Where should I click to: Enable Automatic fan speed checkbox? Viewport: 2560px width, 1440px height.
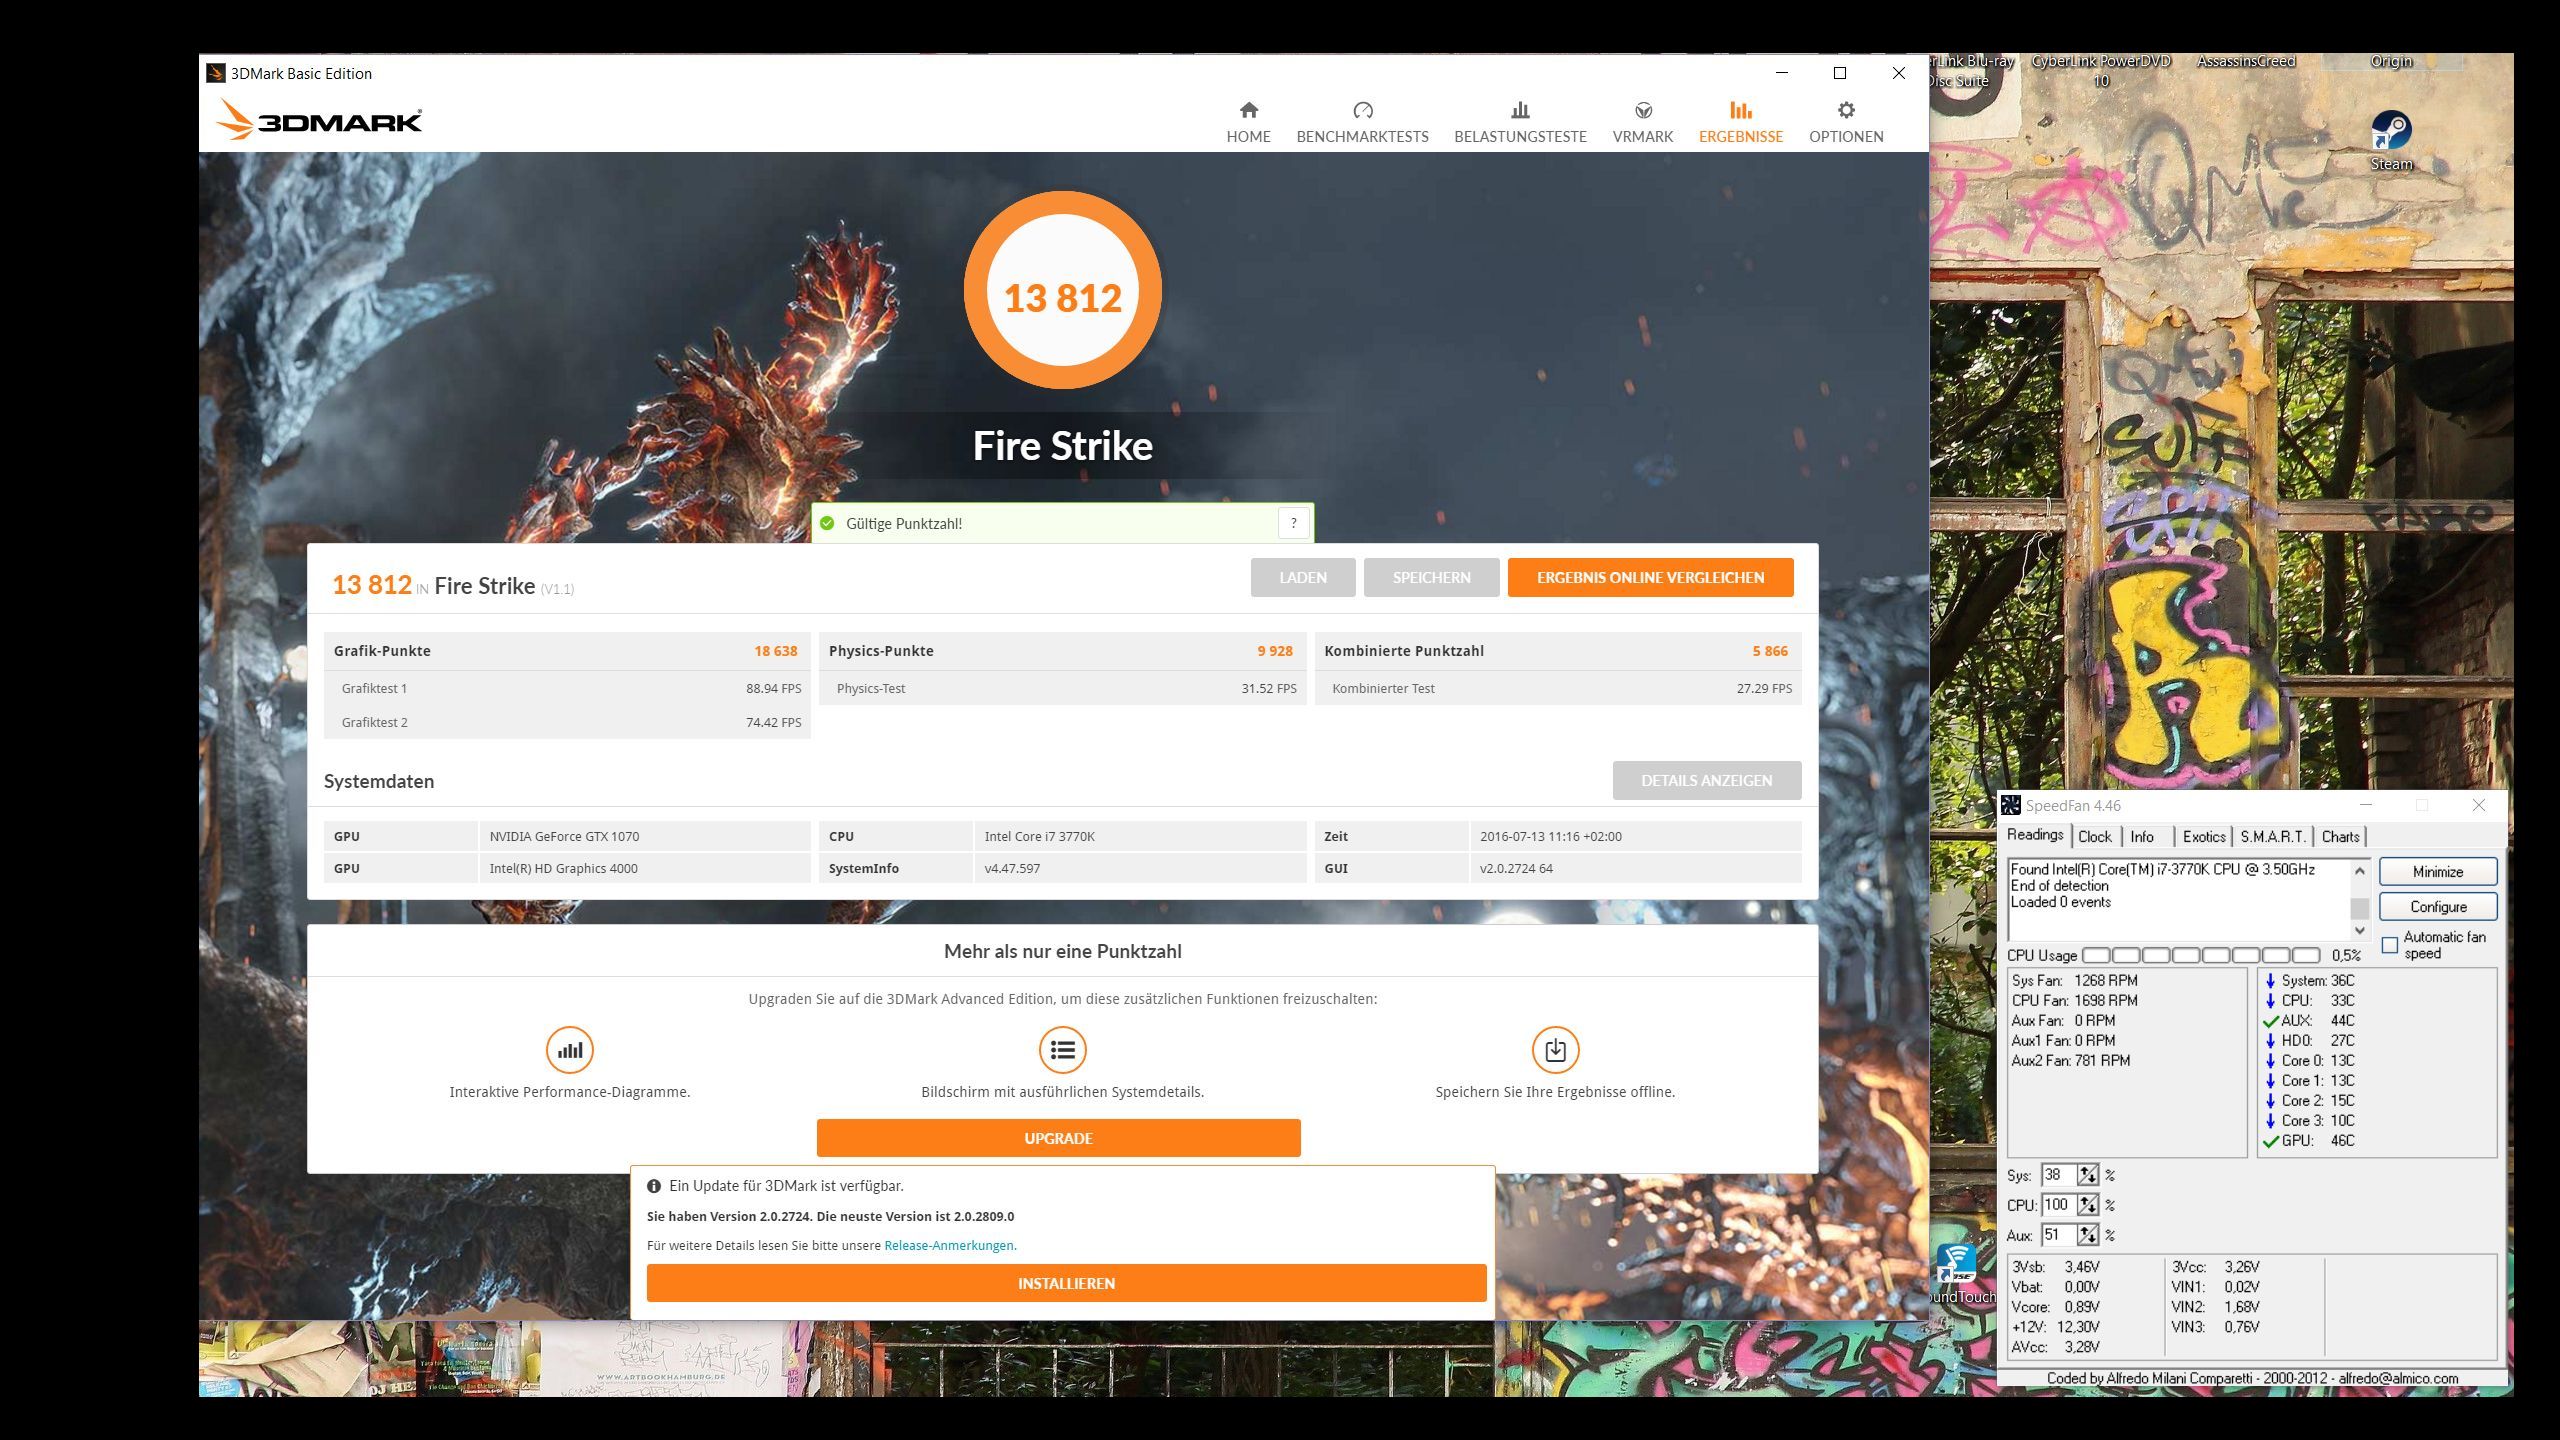pyautogui.click(x=2390, y=945)
